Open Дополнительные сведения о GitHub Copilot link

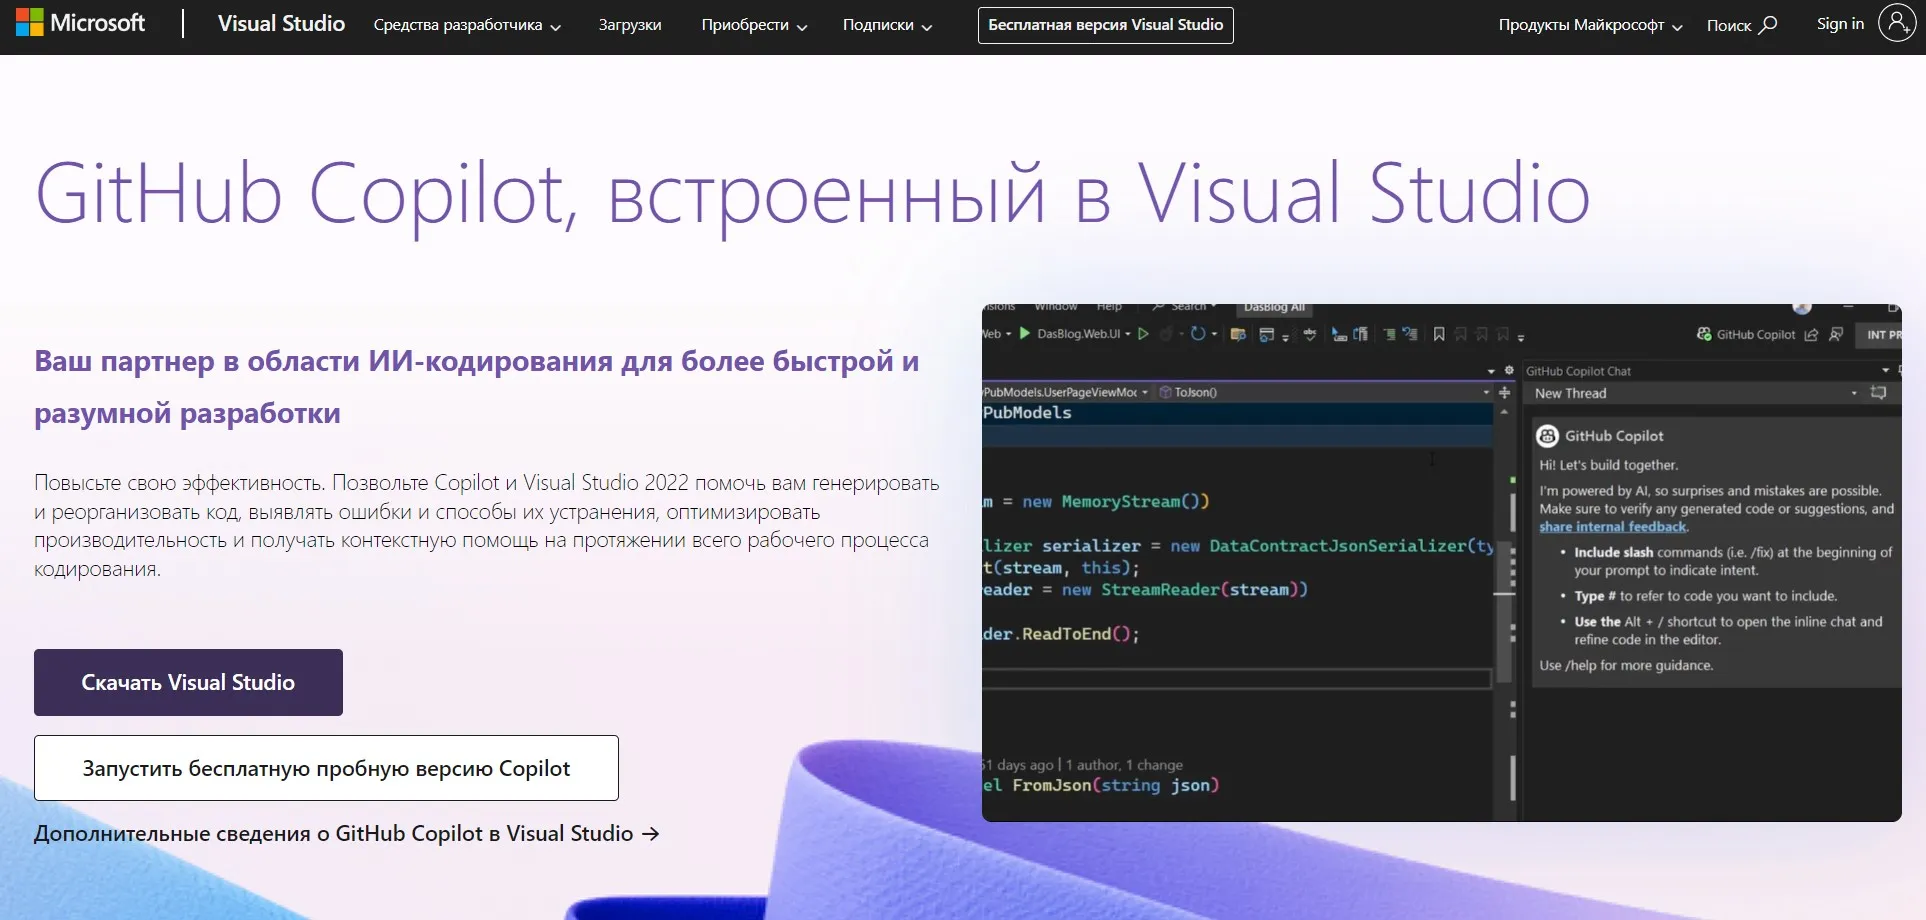point(347,833)
